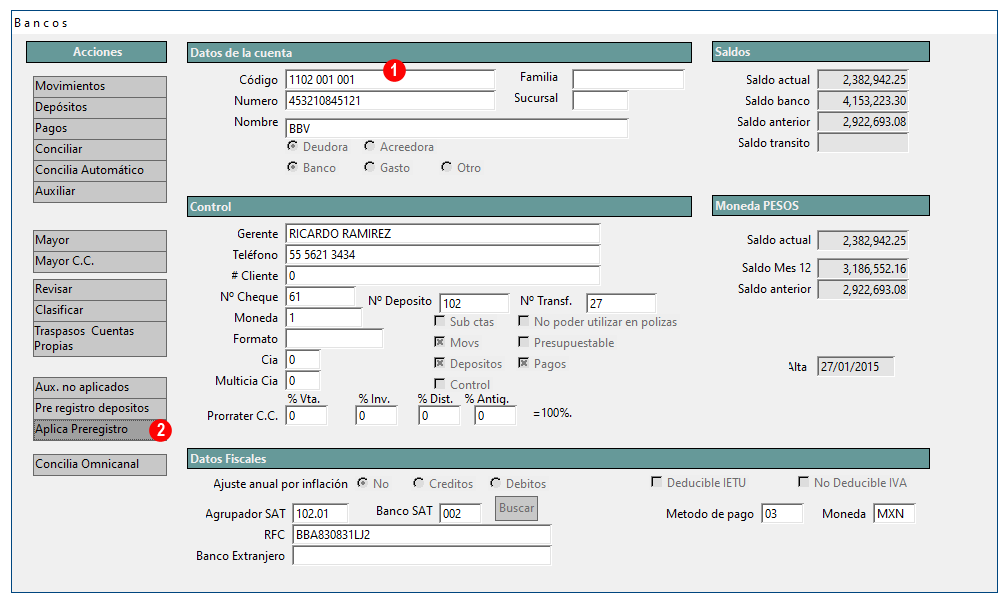Click the Agrupador SAT field

[321, 514]
